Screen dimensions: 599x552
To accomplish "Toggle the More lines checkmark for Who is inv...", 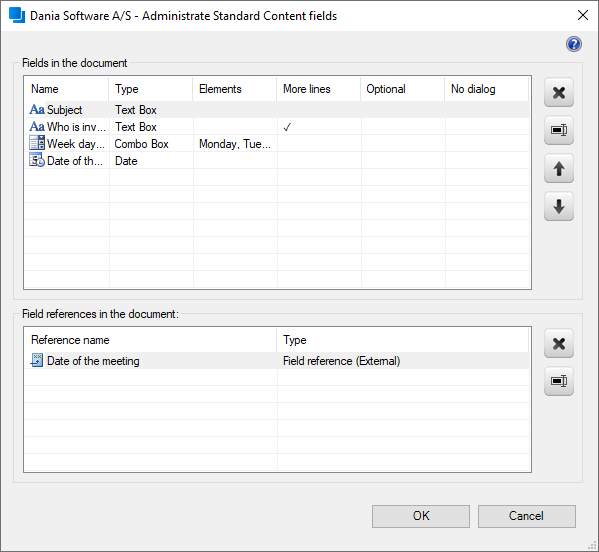I will pyautogui.click(x=287, y=127).
